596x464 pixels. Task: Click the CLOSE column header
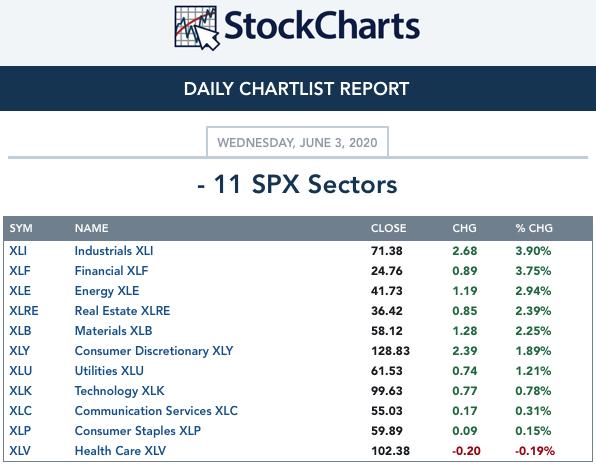tap(388, 228)
